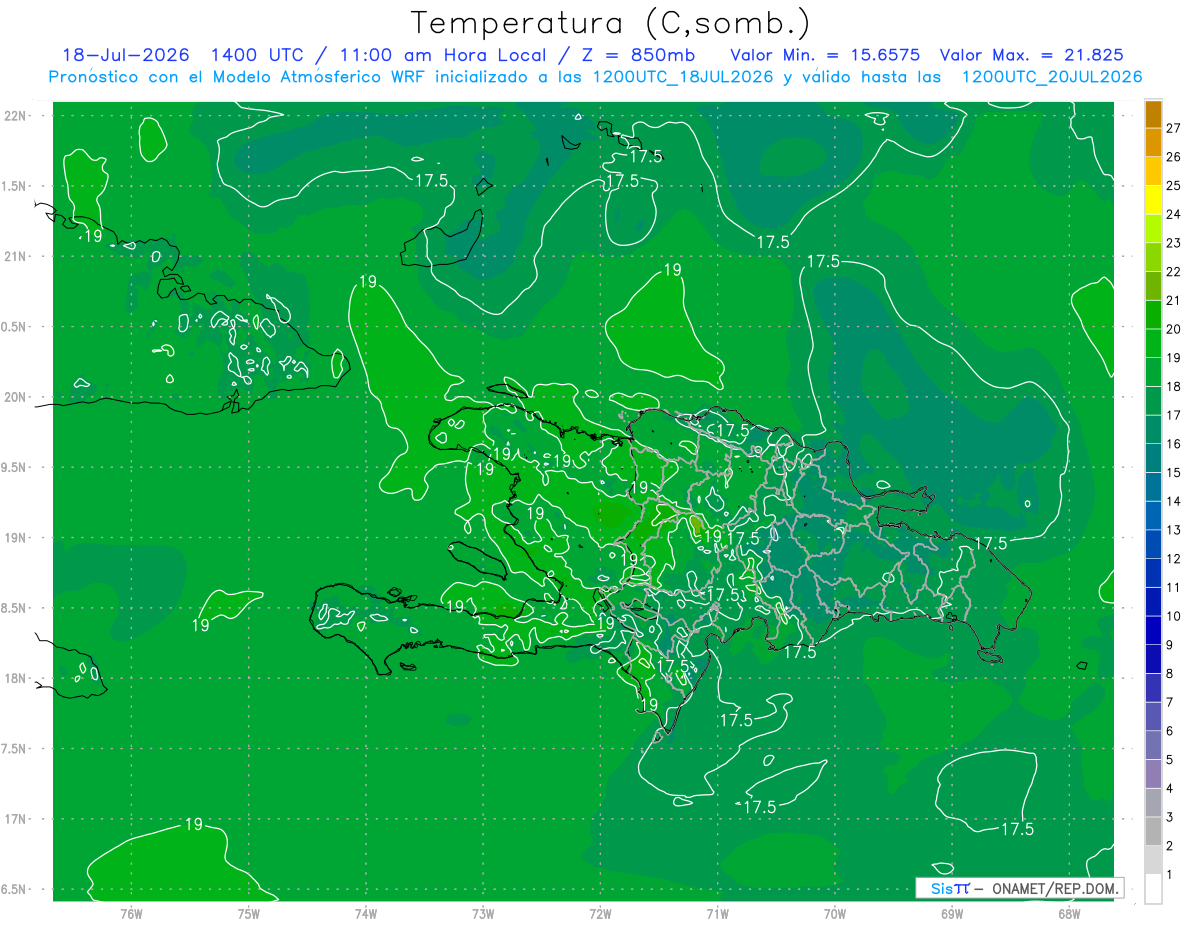Select the 'Z = 850mb' level label
This screenshot has height=927, width=1200.
click(637, 55)
